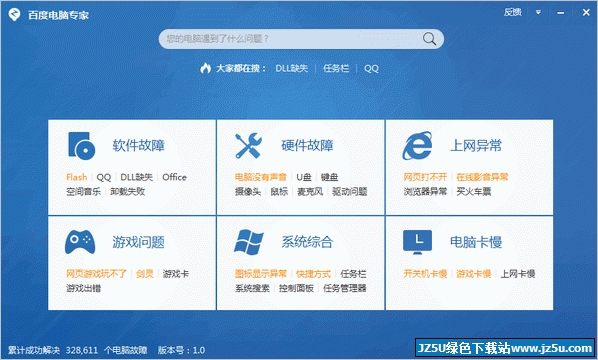598x360 pixels.
Task: Open the game controller icon
Action: tap(80, 242)
